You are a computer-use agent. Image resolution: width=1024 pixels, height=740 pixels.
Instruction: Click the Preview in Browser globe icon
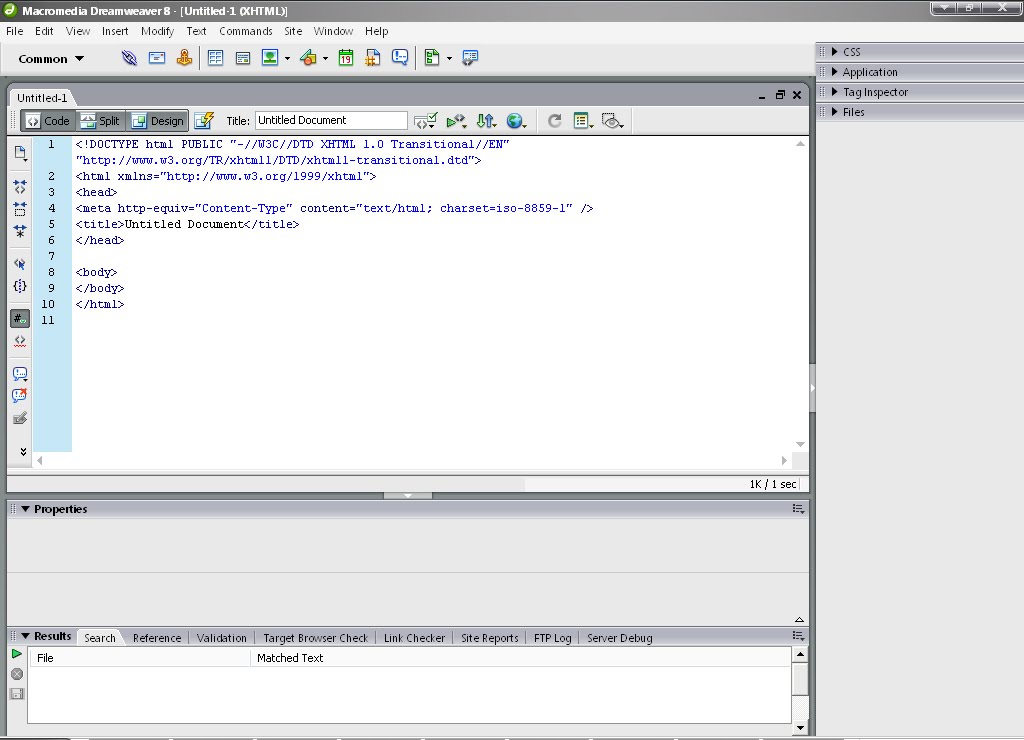click(x=515, y=121)
